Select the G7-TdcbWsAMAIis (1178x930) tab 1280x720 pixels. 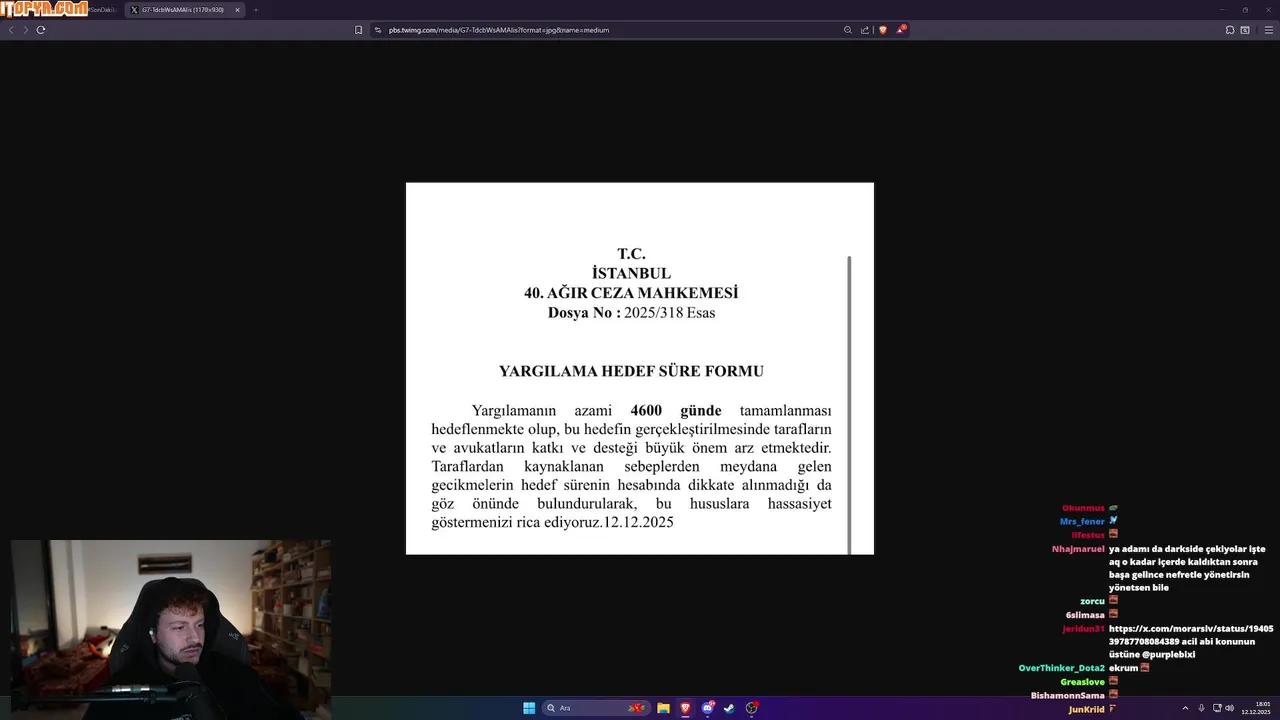(x=186, y=10)
